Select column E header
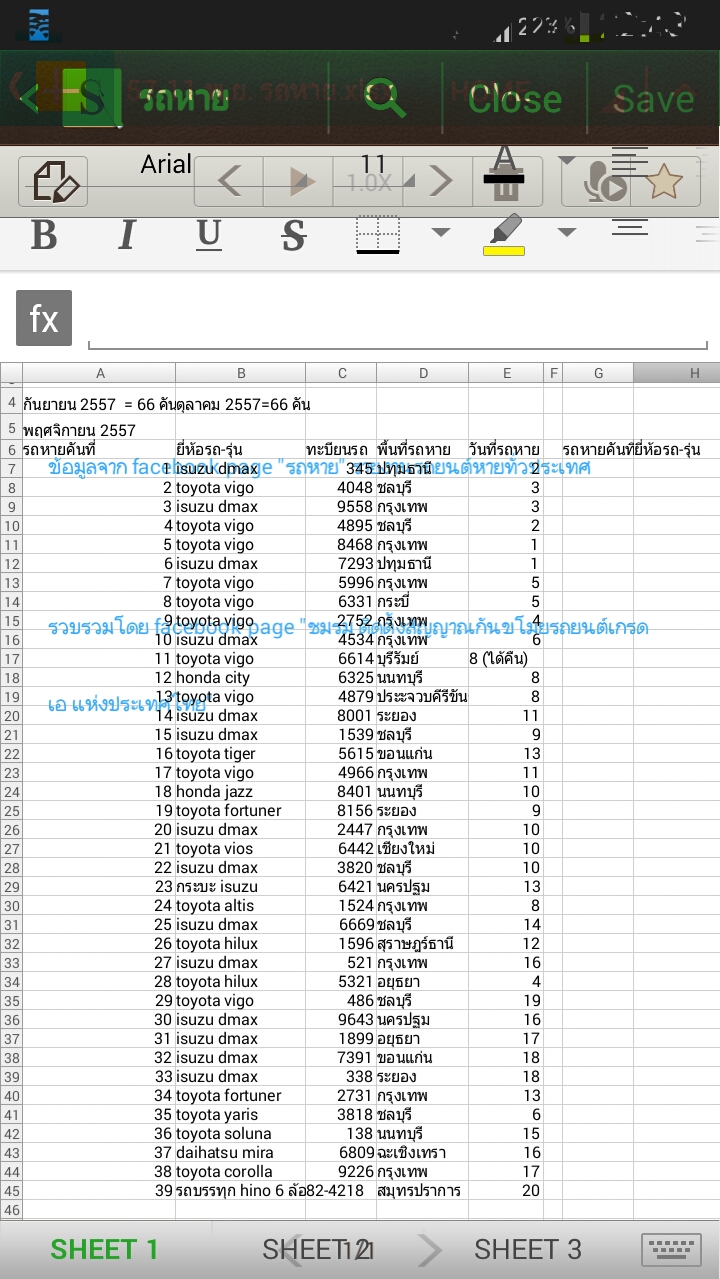720x1279 pixels. pos(507,373)
